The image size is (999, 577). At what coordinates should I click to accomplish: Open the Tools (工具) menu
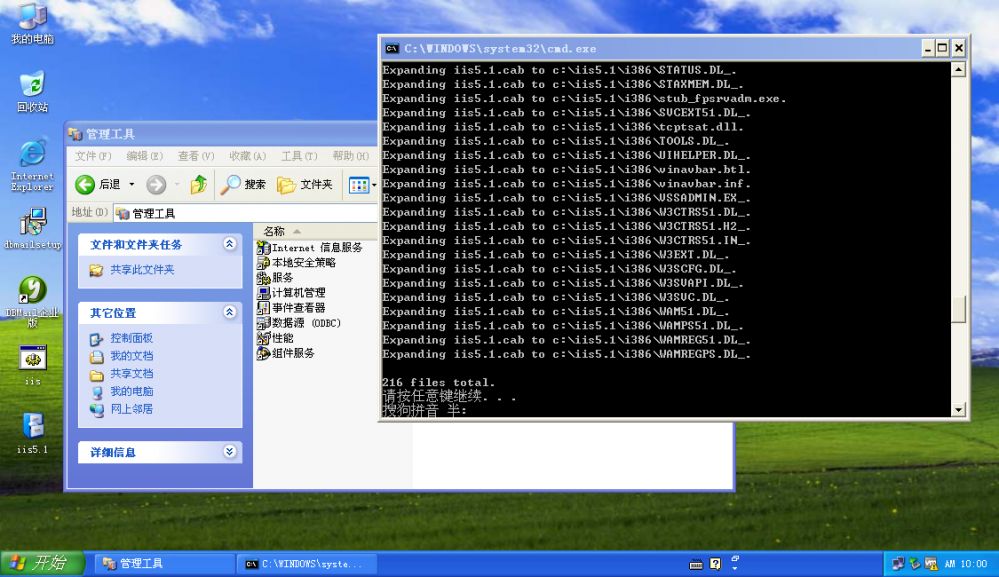[299, 156]
